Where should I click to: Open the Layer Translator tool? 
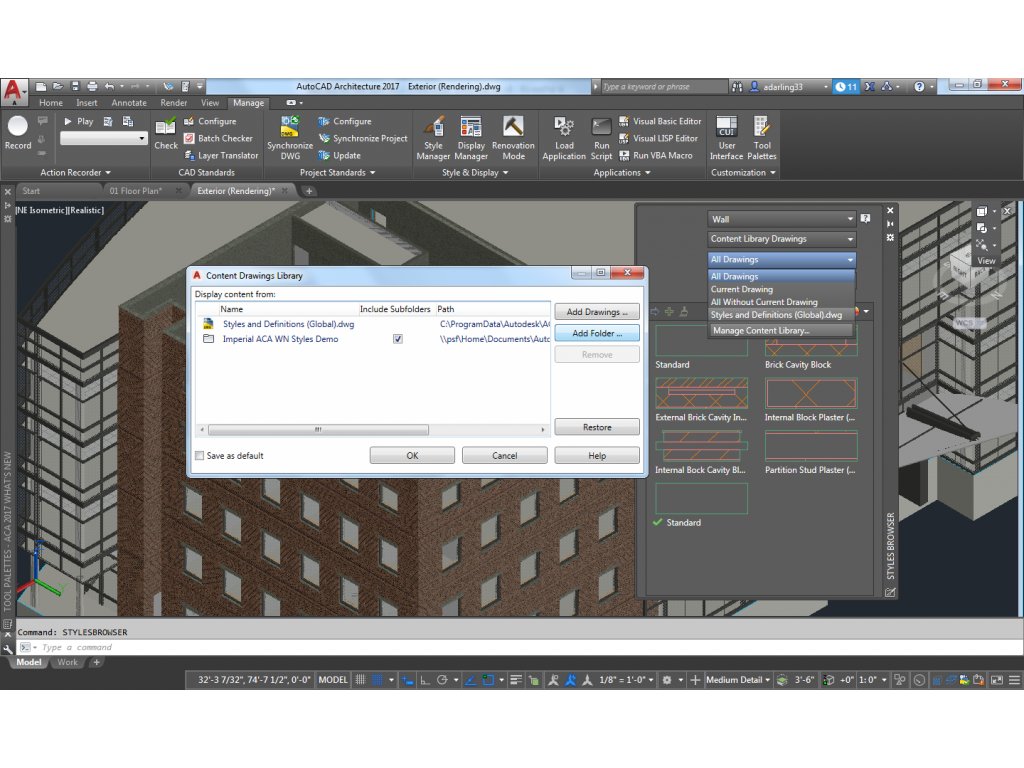click(221, 155)
